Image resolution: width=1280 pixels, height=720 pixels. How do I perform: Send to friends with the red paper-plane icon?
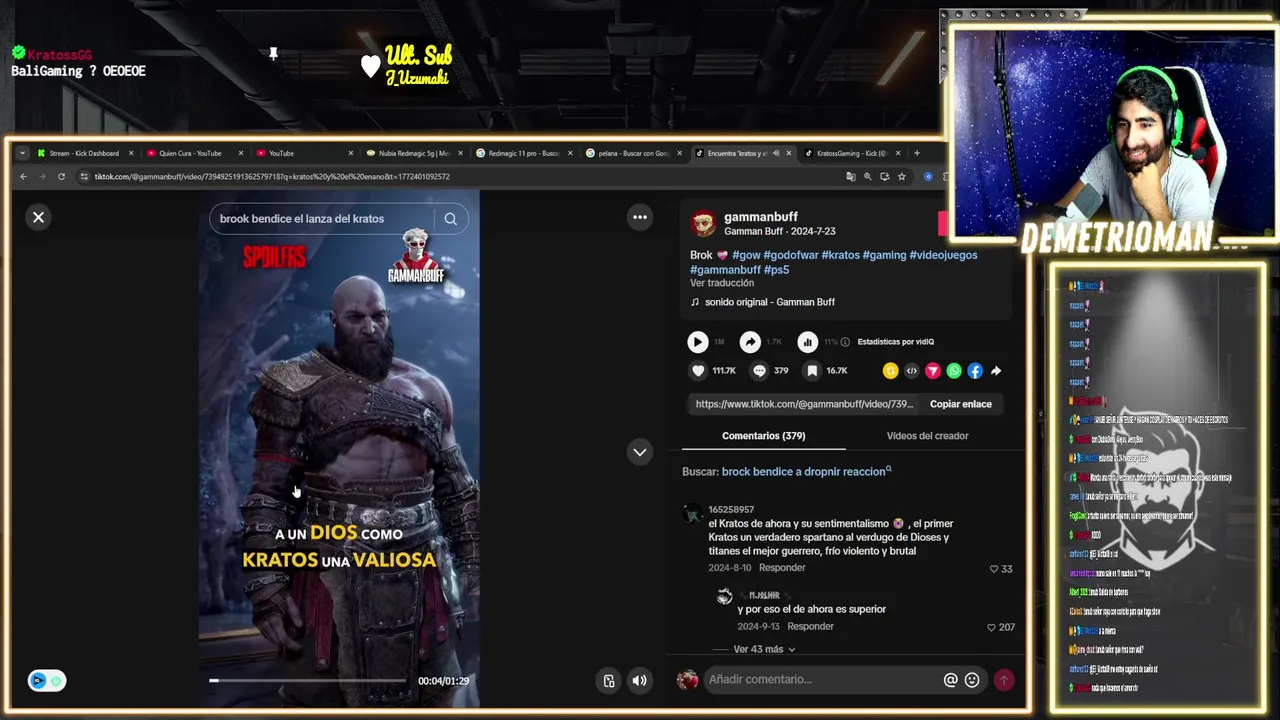click(933, 371)
